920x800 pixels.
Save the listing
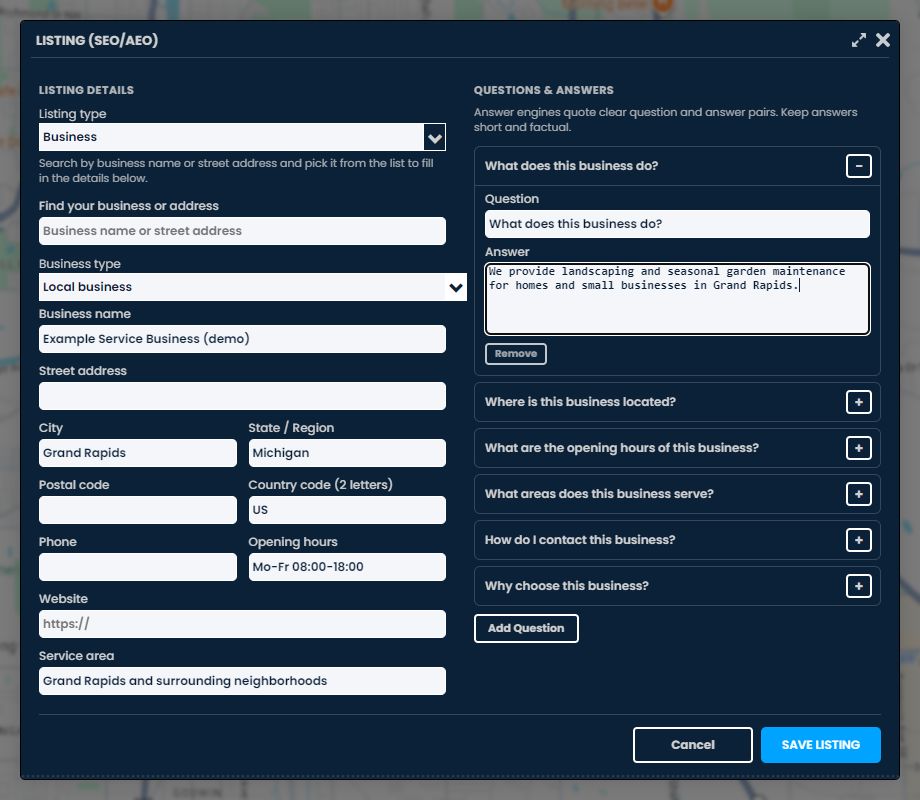pyautogui.click(x=820, y=745)
